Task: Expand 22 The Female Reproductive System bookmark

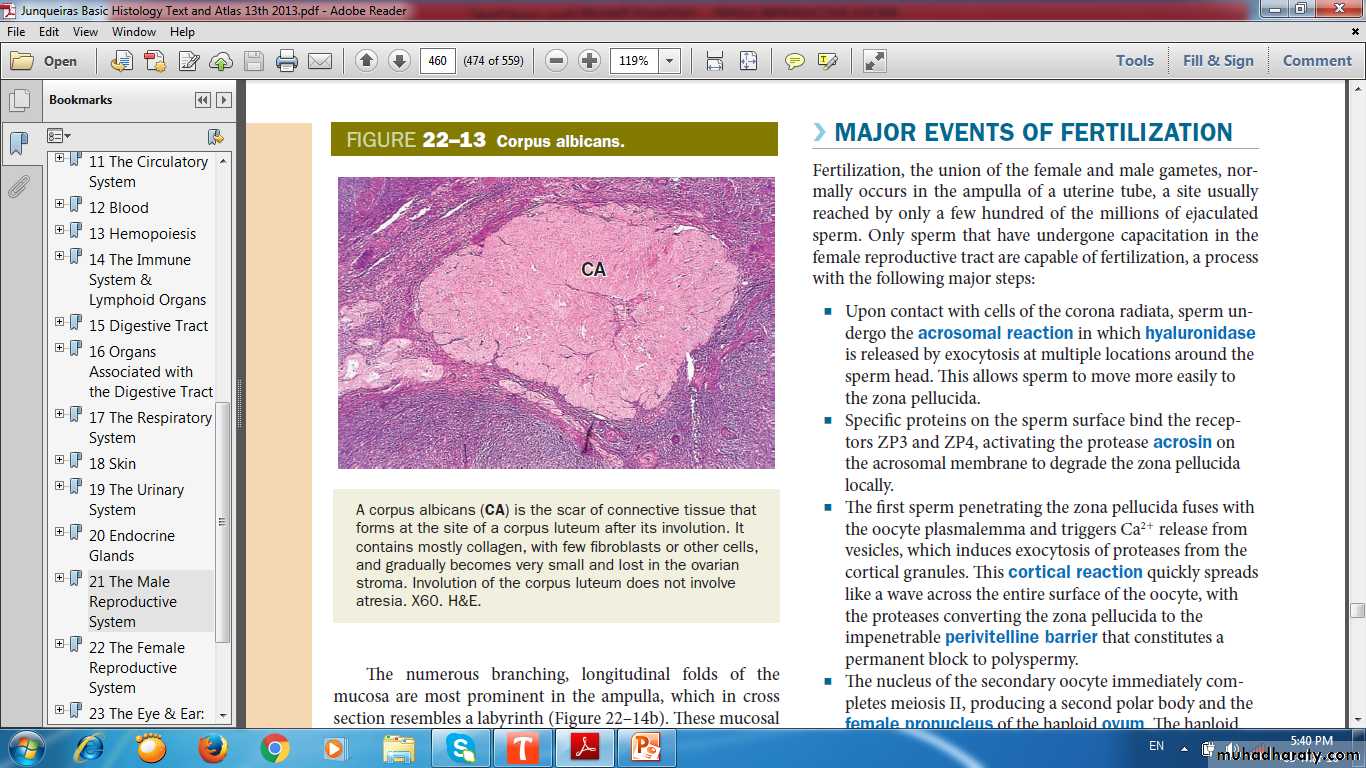Action: pyautogui.click(x=60, y=644)
